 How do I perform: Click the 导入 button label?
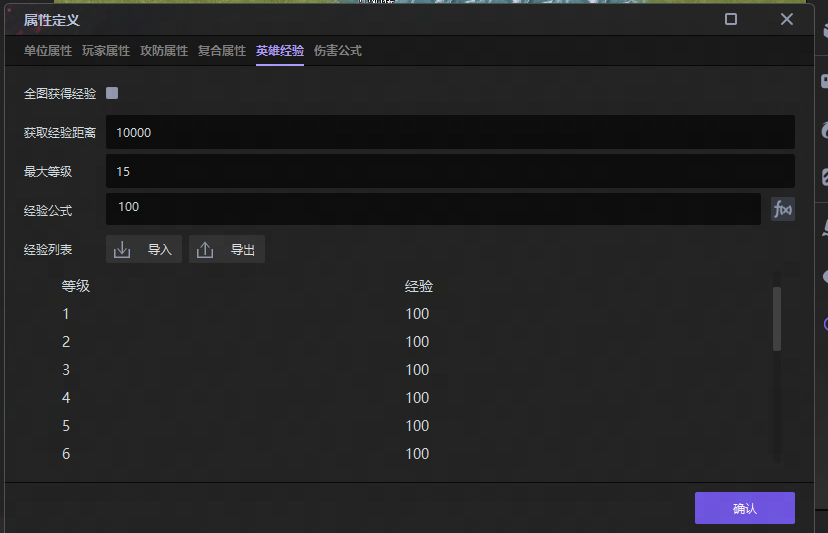pyautogui.click(x=160, y=250)
